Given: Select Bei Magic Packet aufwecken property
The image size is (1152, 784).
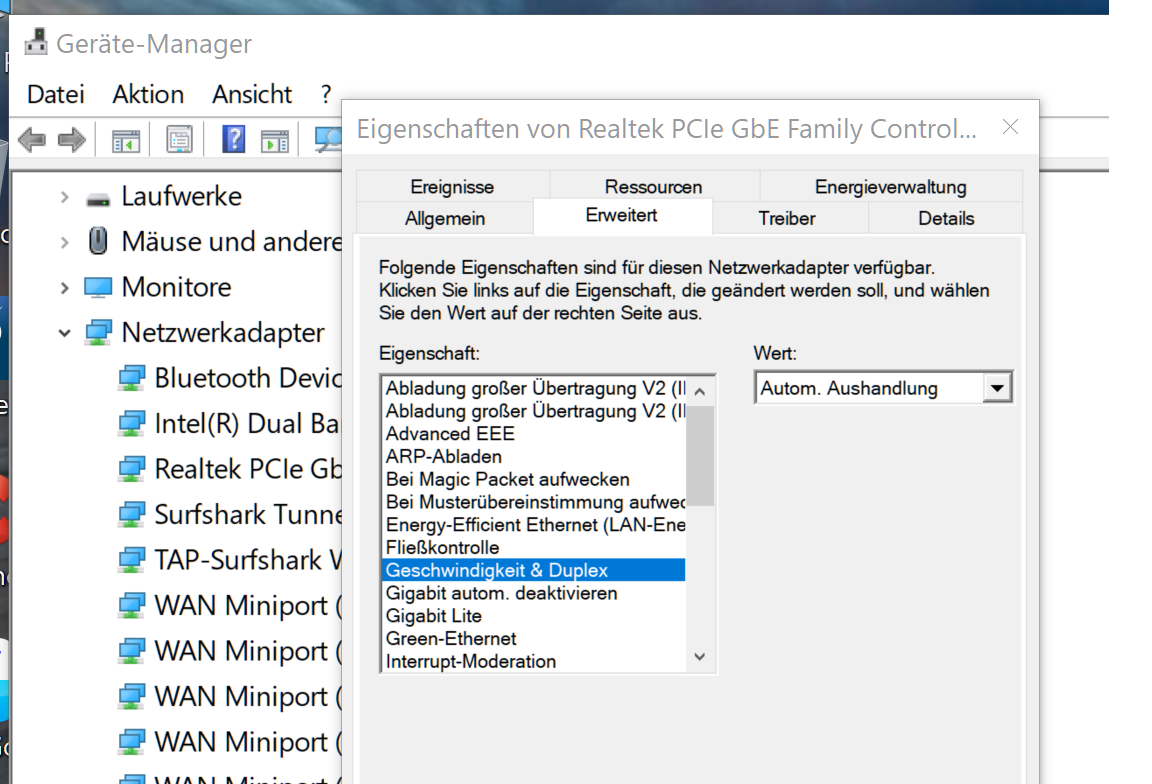Looking at the screenshot, I should coord(535,479).
